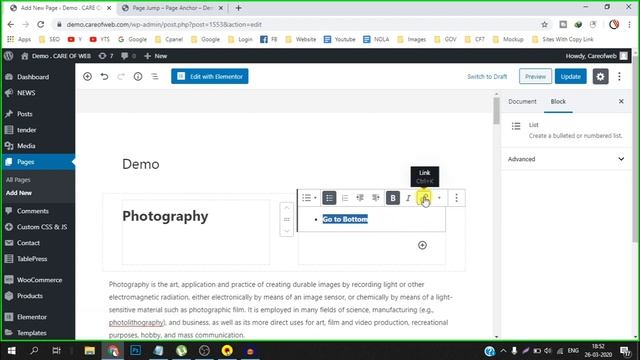Visit Demo . CARE OF WEB site link
The width and height of the screenshot is (640, 360).
(x=56, y=56)
